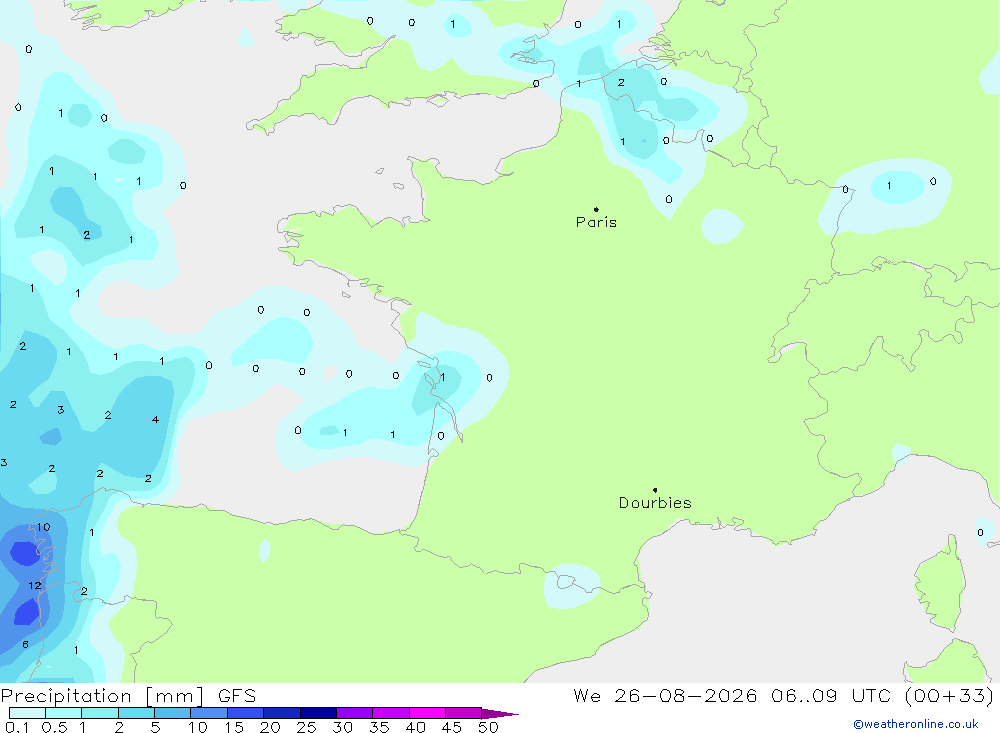
Task: Click the '45' legend scale label
Action: pos(452,727)
